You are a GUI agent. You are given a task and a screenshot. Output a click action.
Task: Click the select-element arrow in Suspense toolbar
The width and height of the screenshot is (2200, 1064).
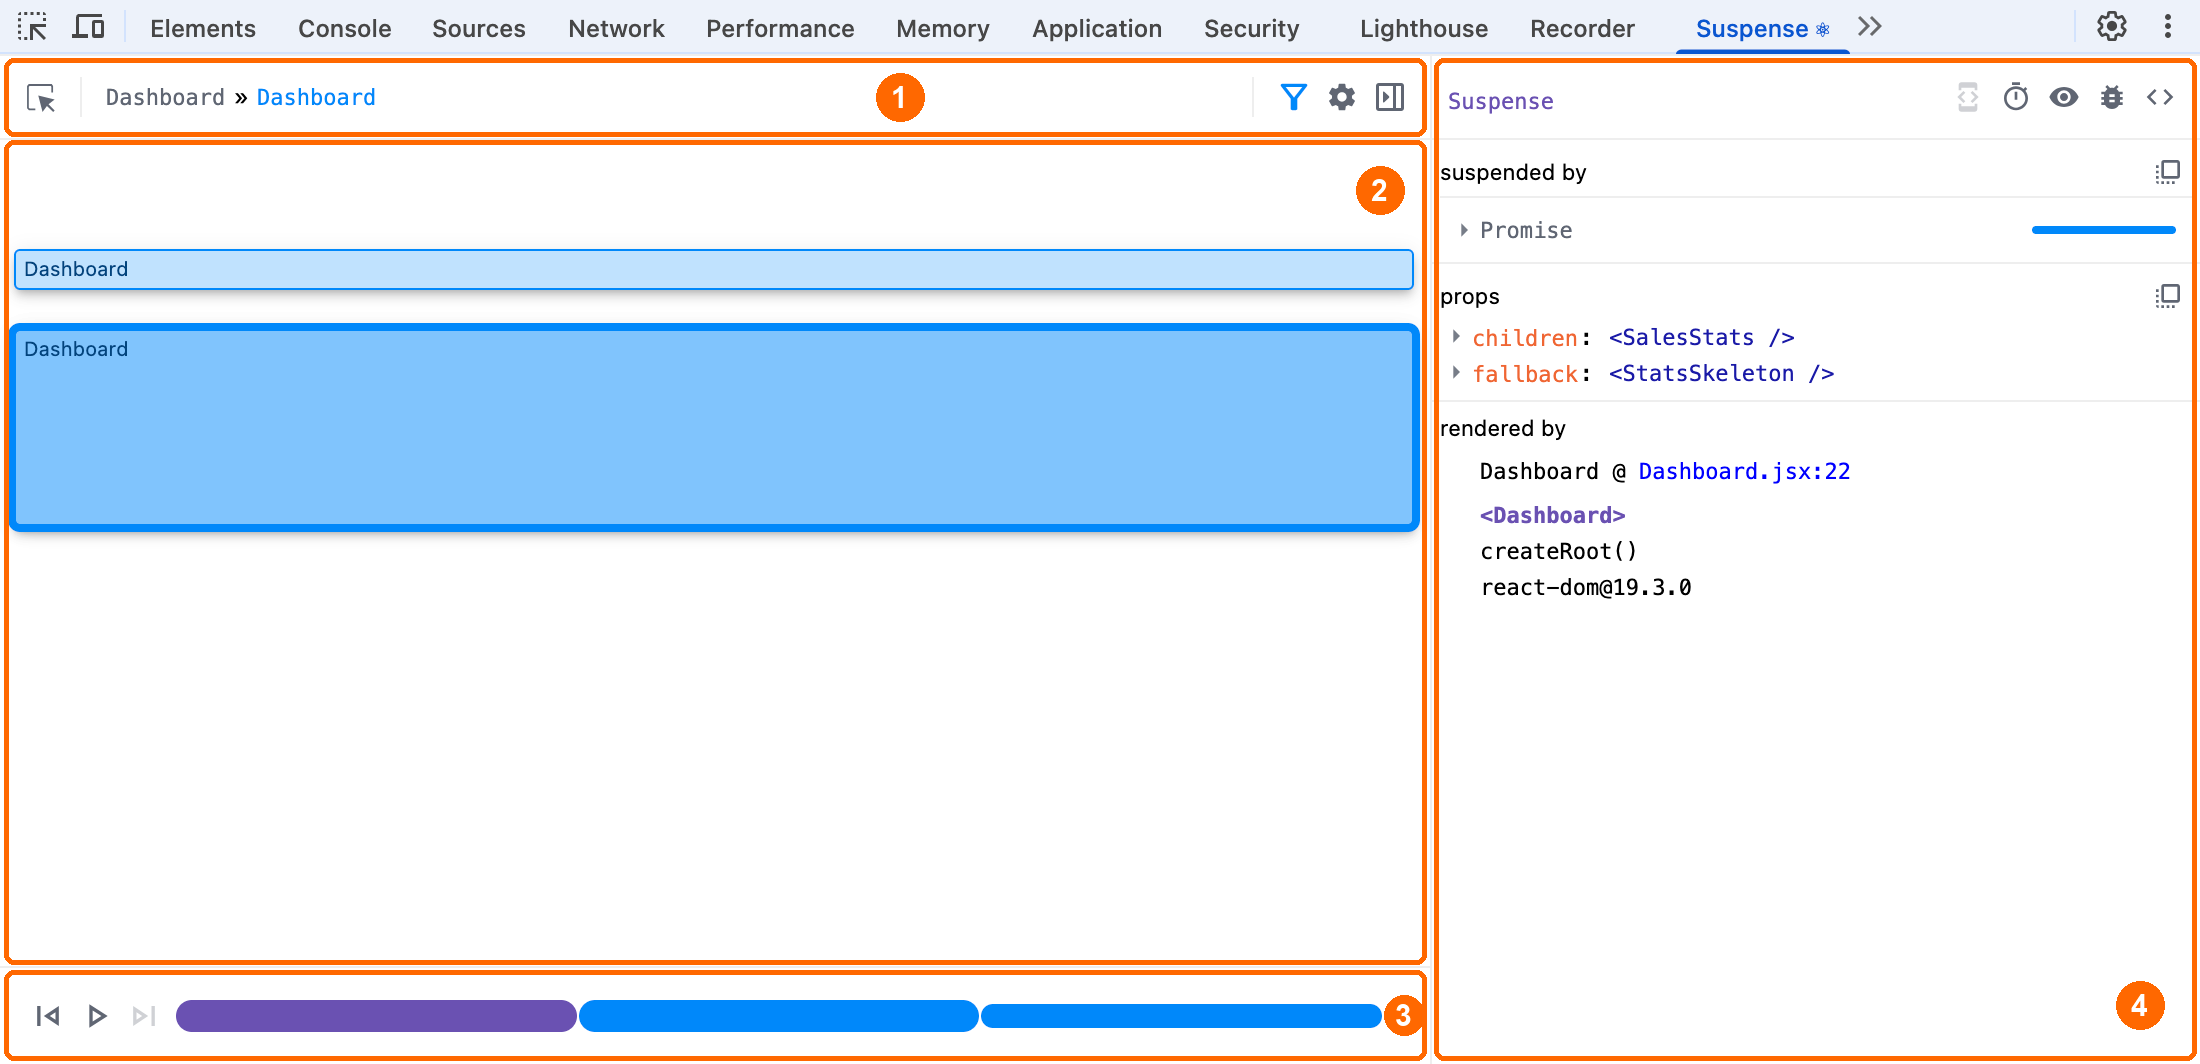coord(41,98)
